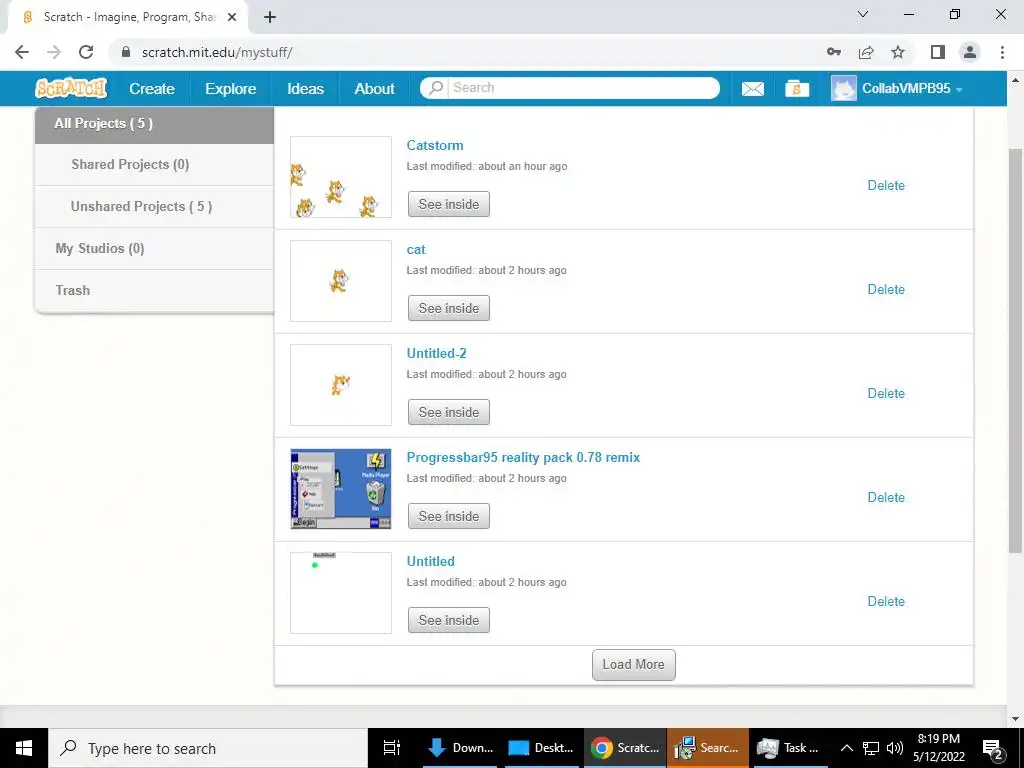Open the Catstorm project title link
This screenshot has width=1024, height=768.
tap(435, 146)
